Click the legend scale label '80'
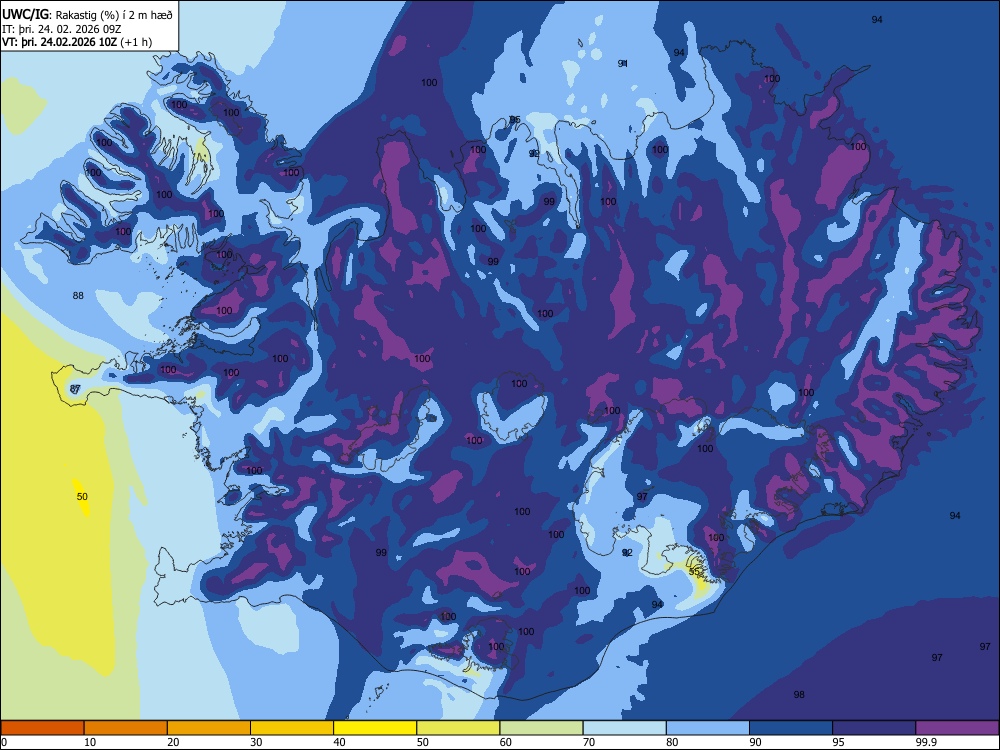 pyautogui.click(x=672, y=742)
